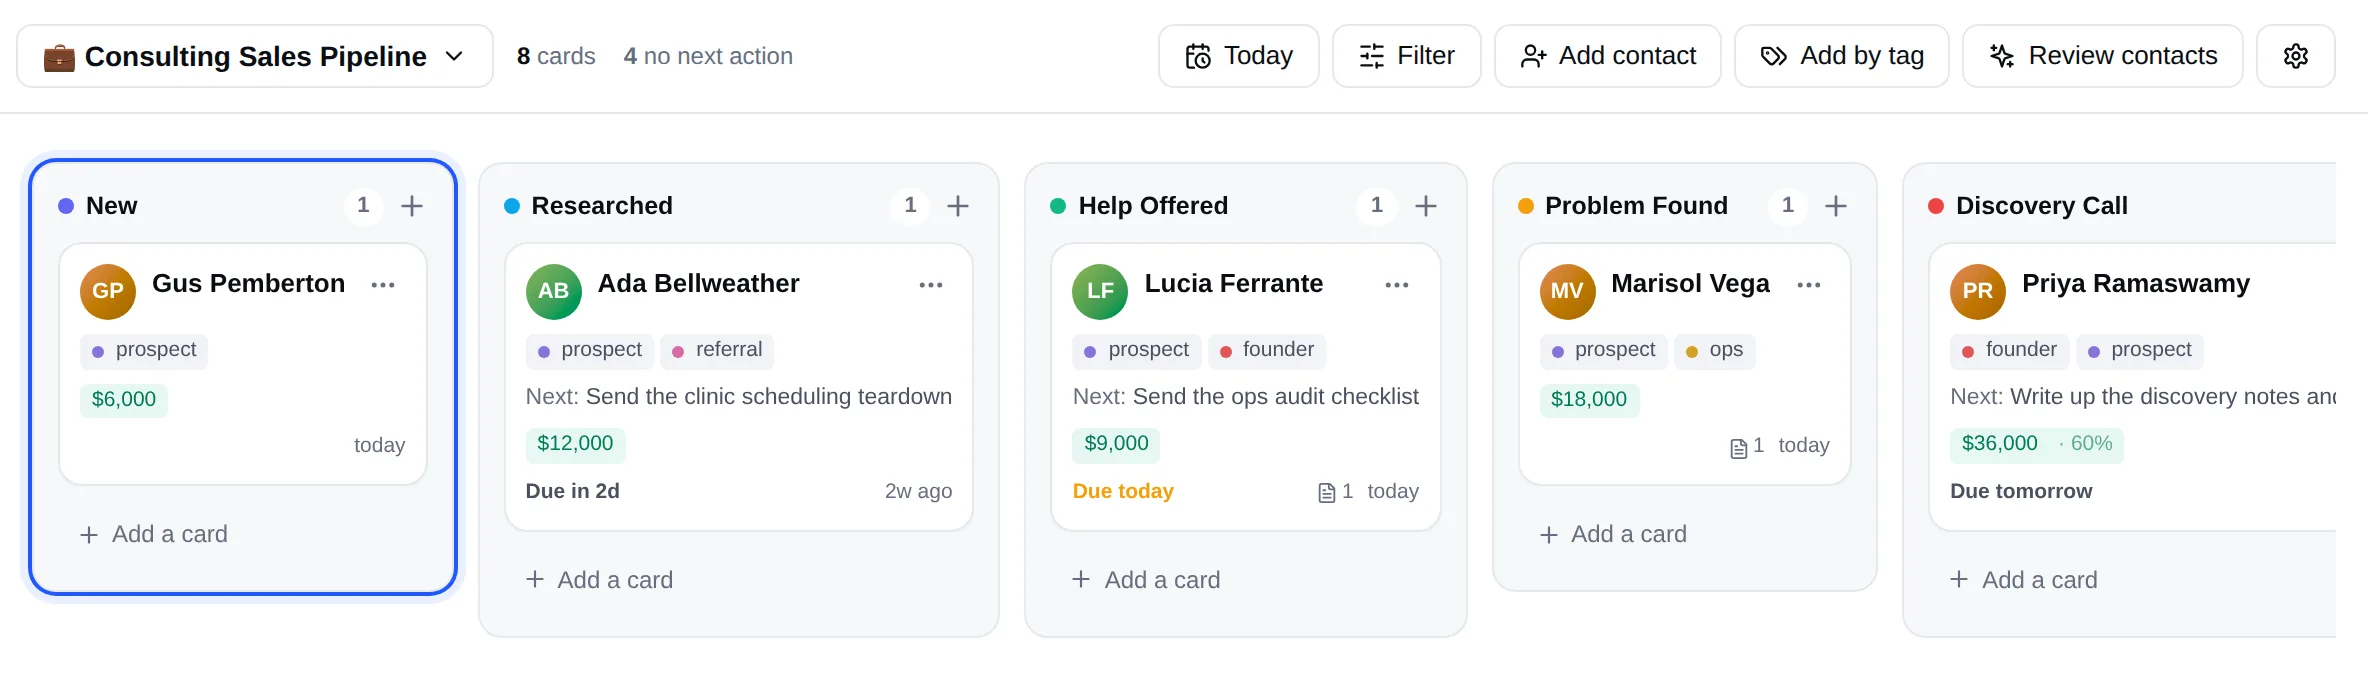Click the prospect tag on Ada Bellweather's card
2368x680 pixels.
590,350
